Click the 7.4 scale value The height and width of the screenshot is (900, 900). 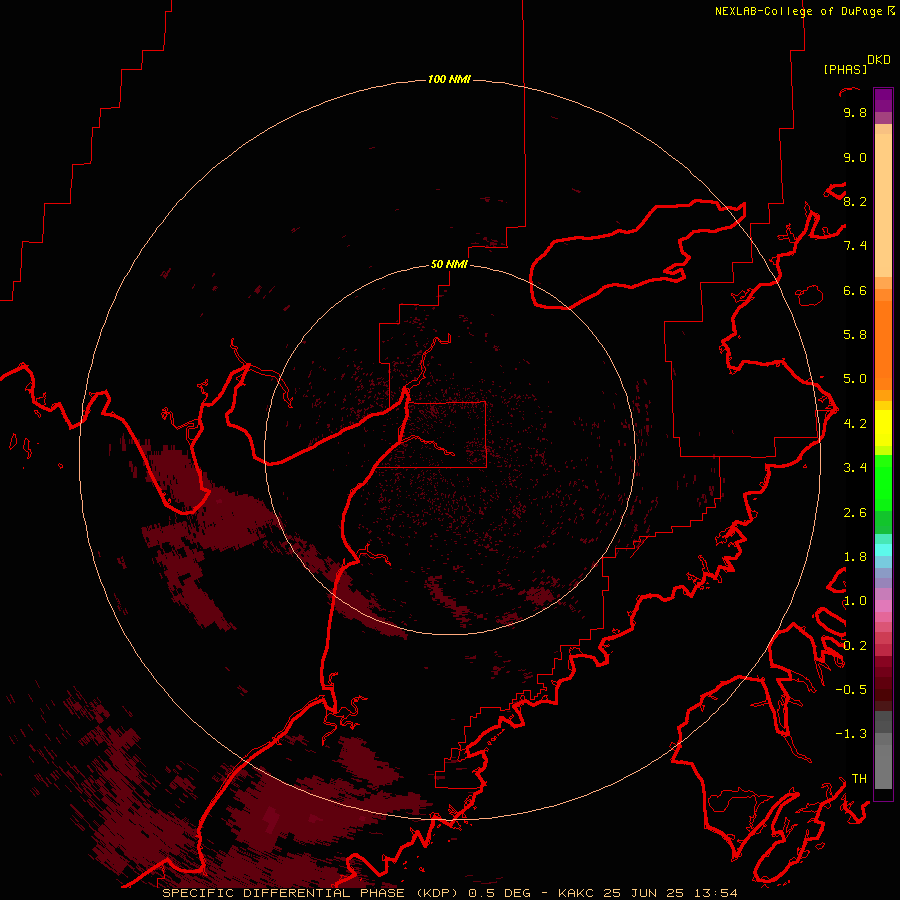point(855,246)
